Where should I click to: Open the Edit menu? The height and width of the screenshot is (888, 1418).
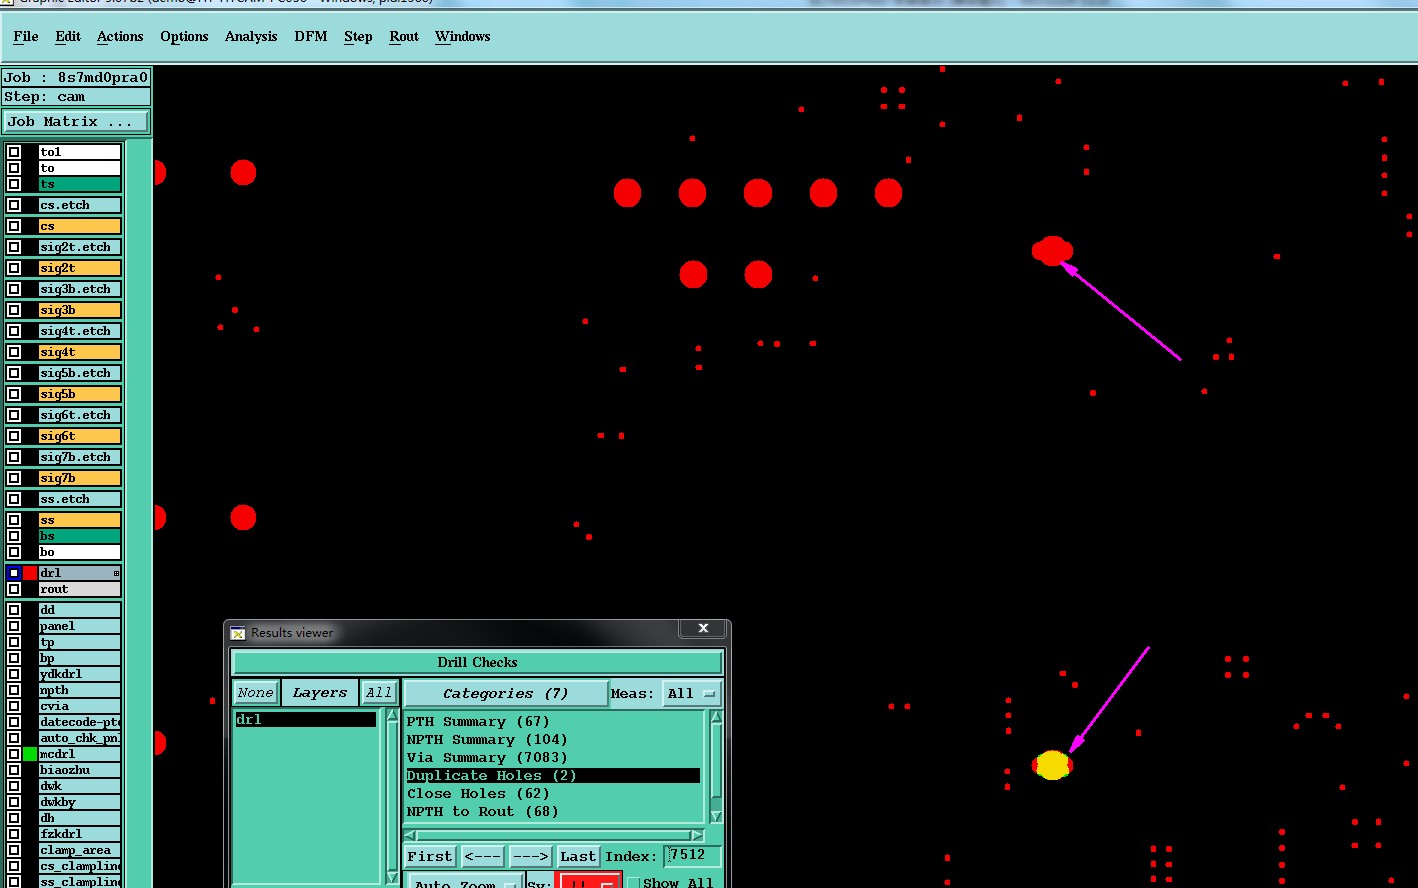click(x=68, y=36)
